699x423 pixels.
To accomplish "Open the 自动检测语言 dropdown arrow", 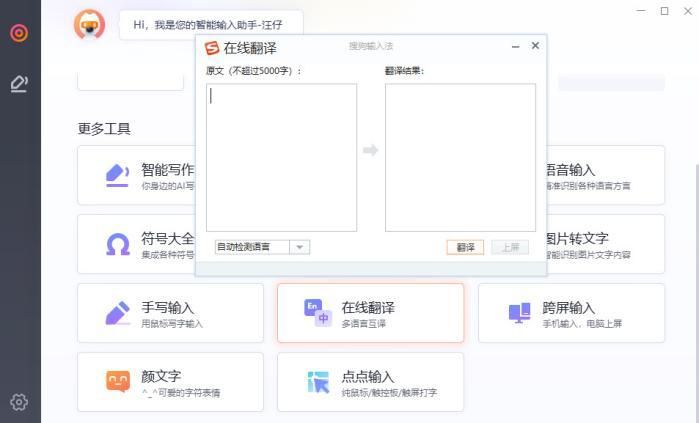I will (x=300, y=247).
